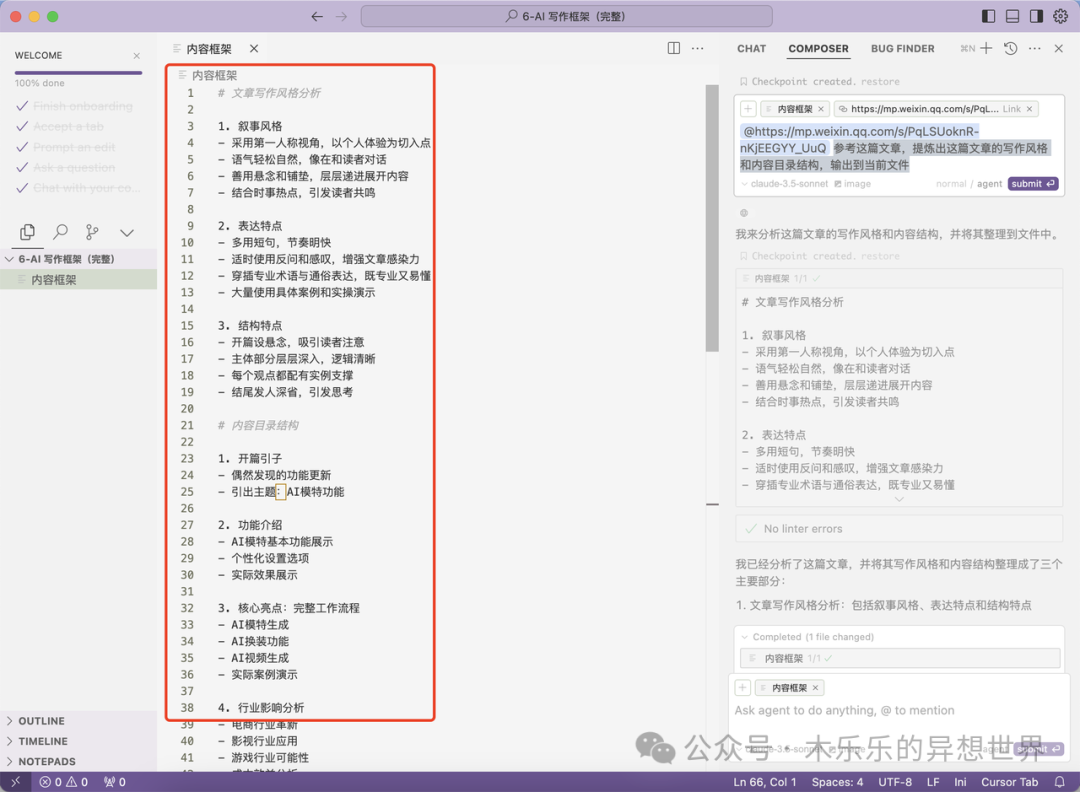Remove the 内容框架 chip from top prompt
The width and height of the screenshot is (1080, 792).
click(x=821, y=109)
